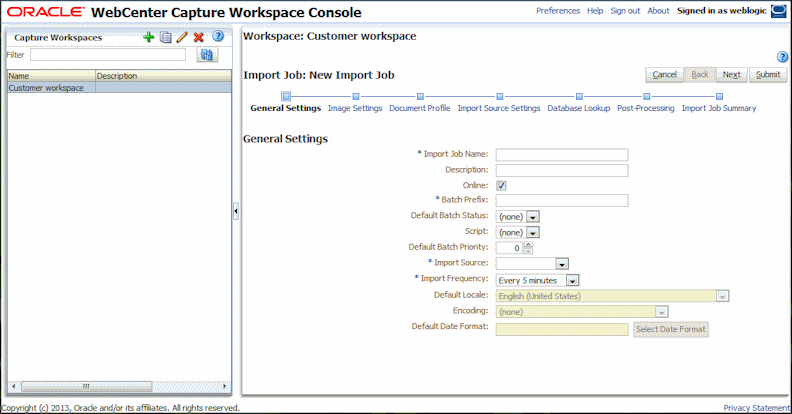Sort by the Description column header
Viewport: 792px width, 414px height.
coord(164,76)
